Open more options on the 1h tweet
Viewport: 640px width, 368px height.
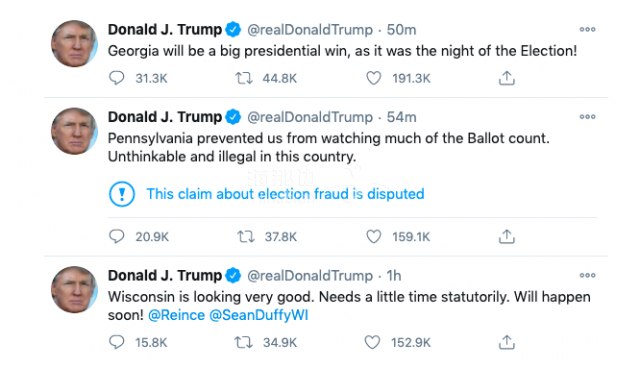[x=587, y=275]
